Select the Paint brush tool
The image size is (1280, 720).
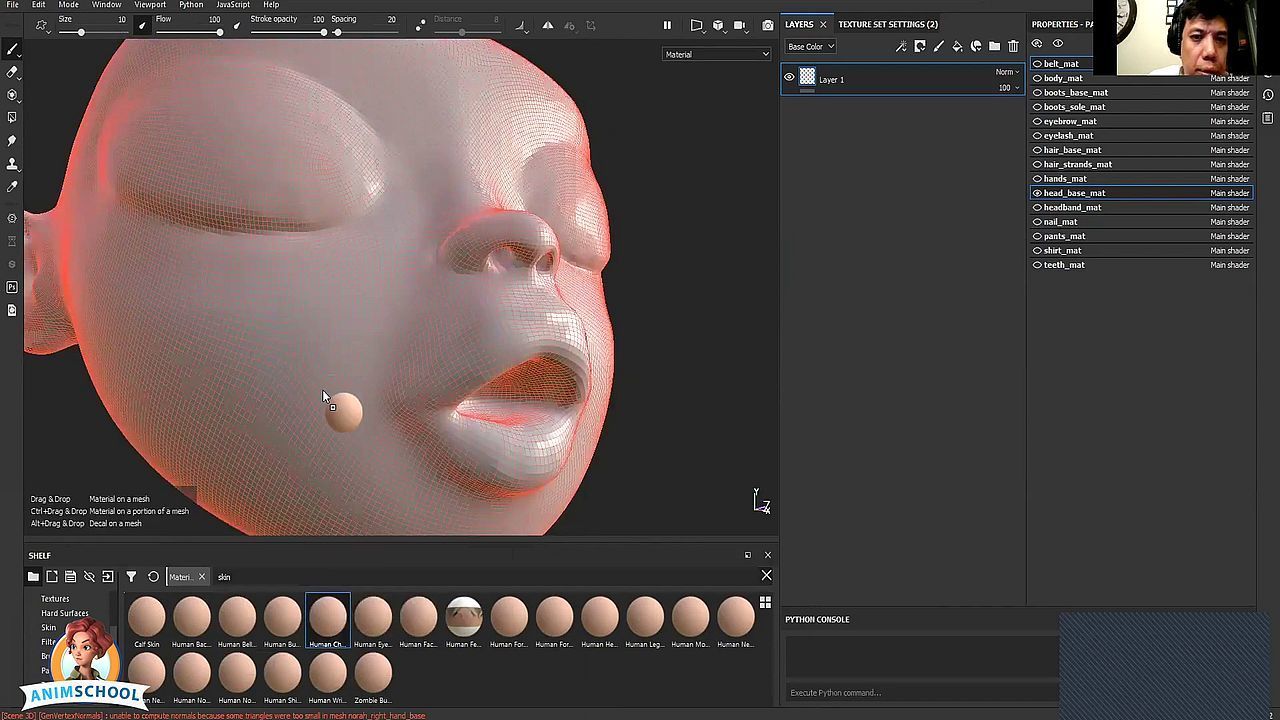pyautogui.click(x=12, y=49)
